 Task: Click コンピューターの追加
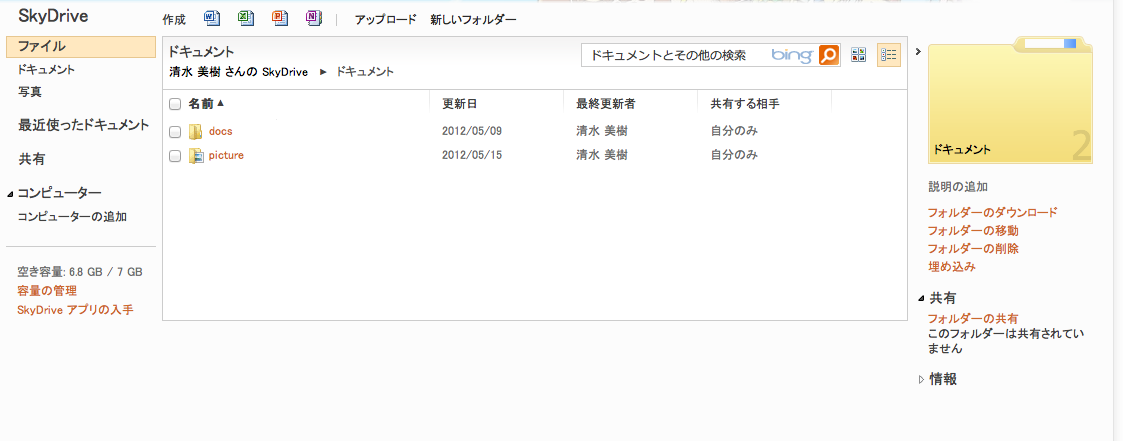coord(72,217)
